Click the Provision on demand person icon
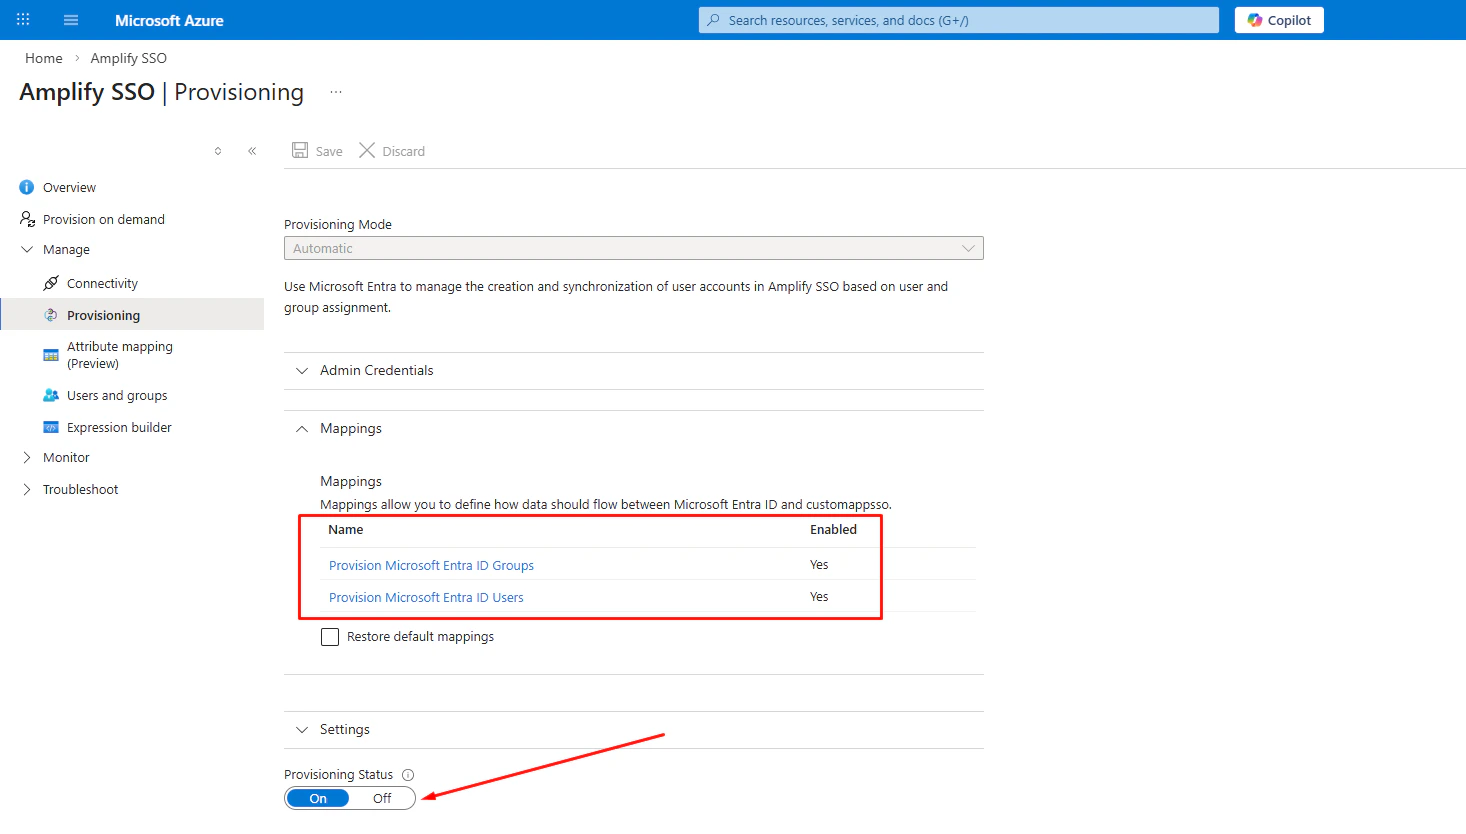Viewport: 1466px width, 834px height. click(27, 219)
